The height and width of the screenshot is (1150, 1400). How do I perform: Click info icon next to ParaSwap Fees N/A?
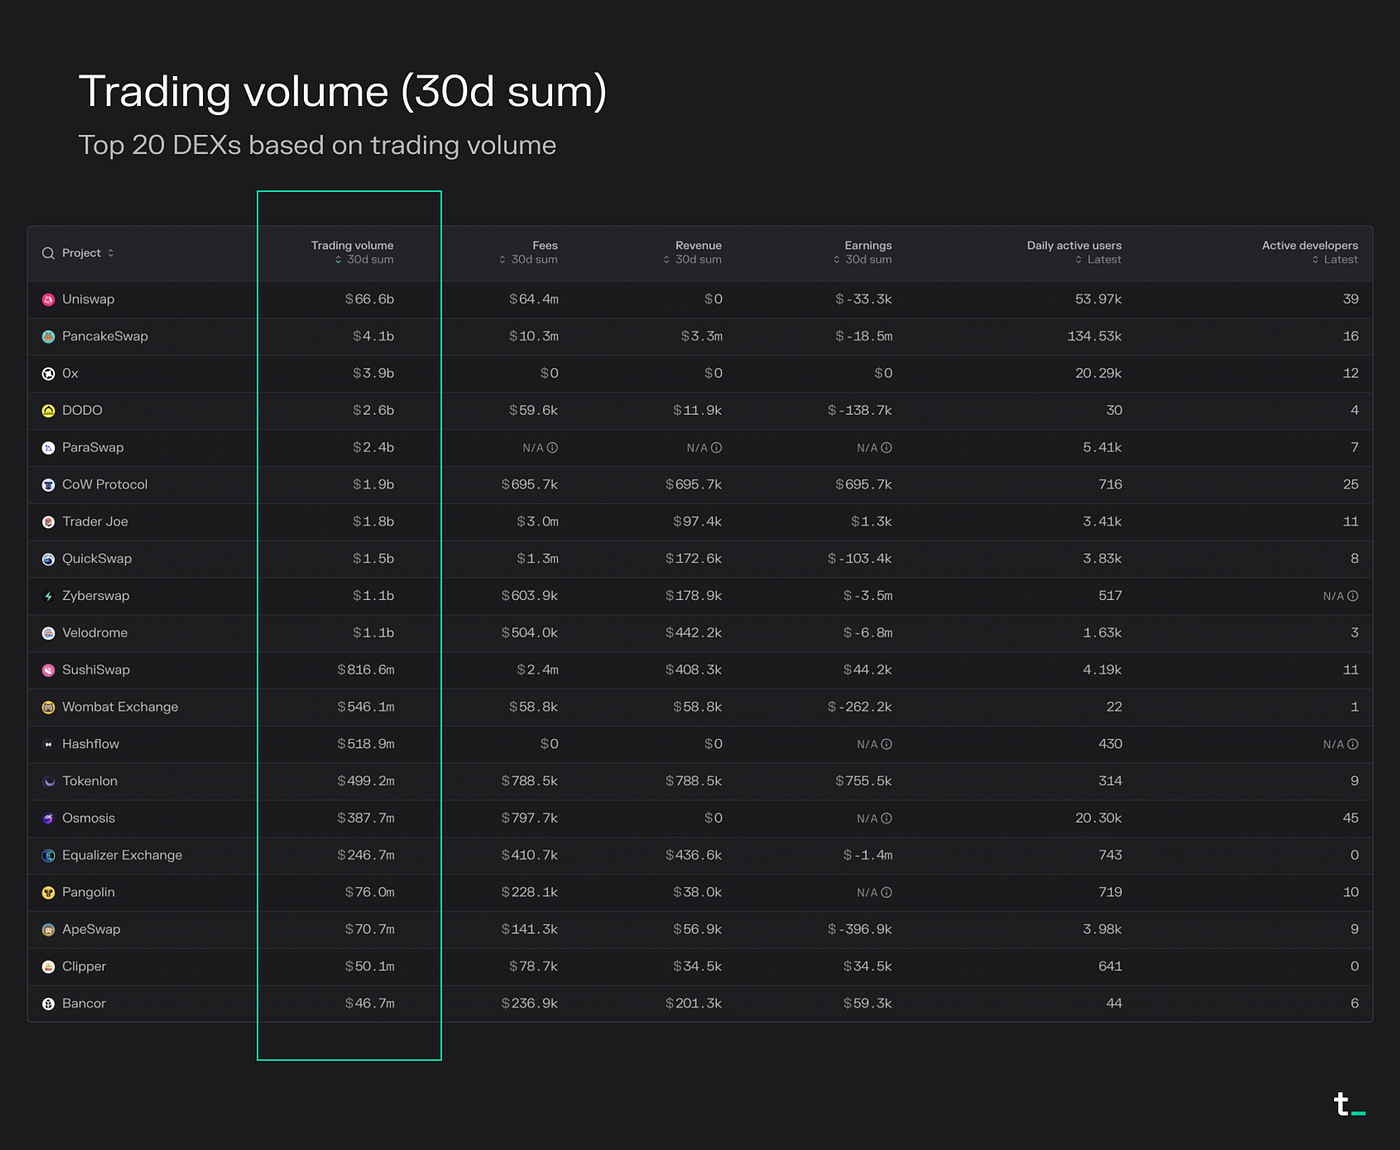(x=552, y=448)
